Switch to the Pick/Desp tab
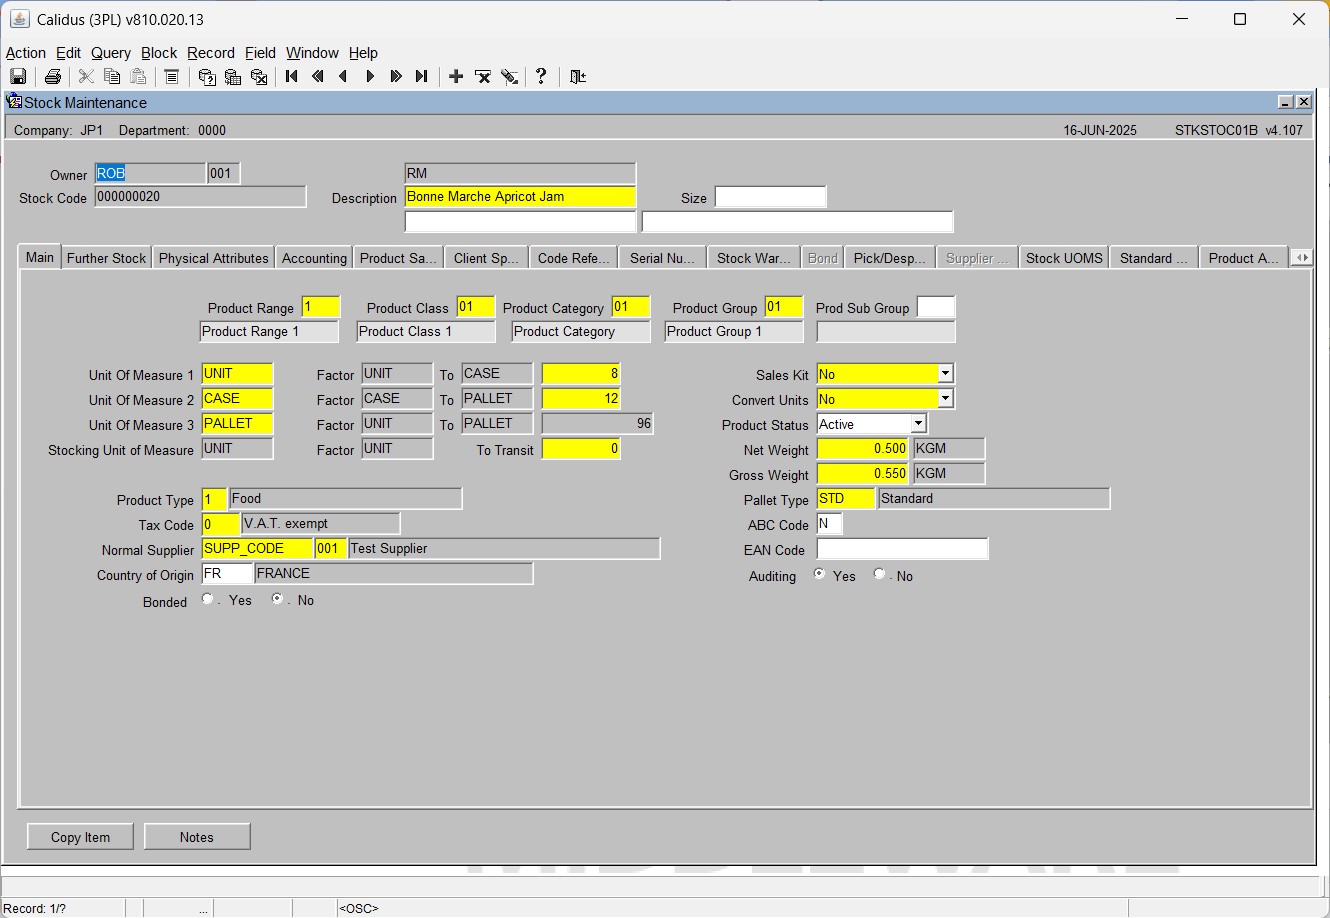 click(890, 258)
